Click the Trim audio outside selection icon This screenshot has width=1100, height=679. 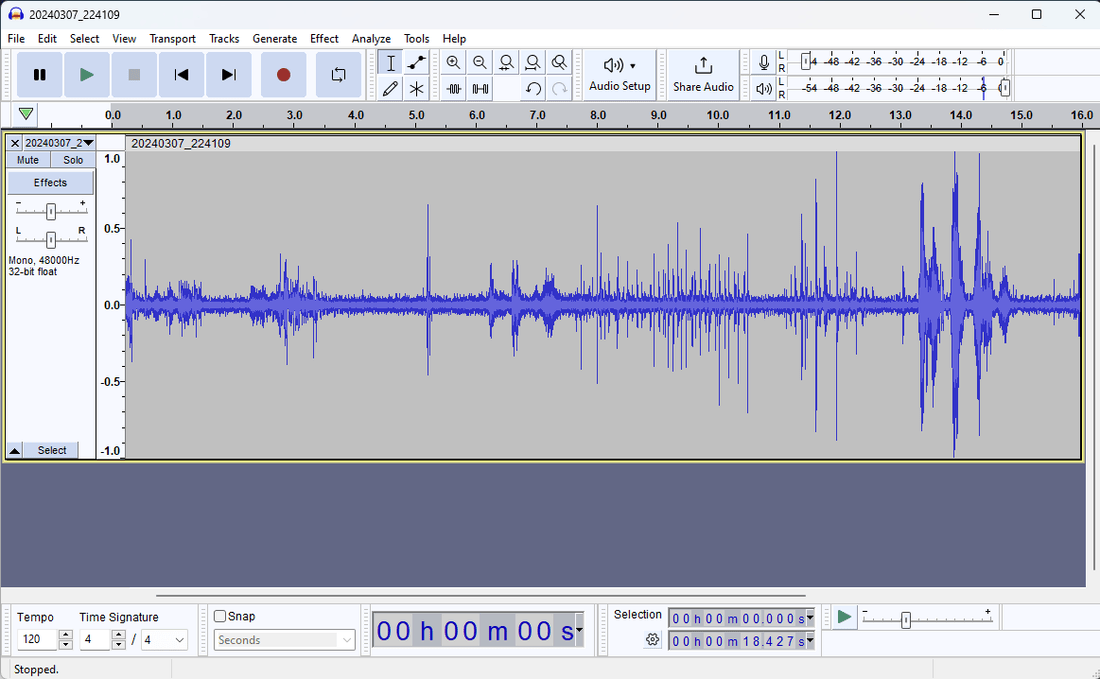pos(454,89)
